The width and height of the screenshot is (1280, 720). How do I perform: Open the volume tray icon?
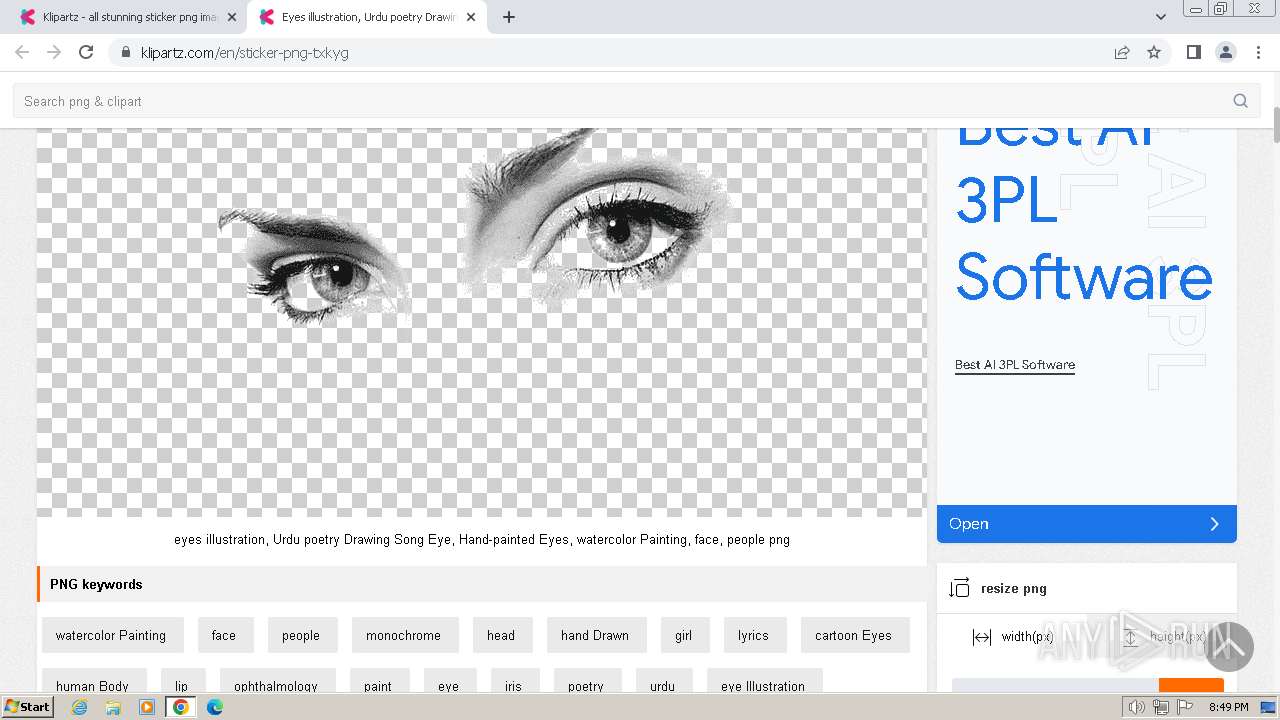[1136, 707]
